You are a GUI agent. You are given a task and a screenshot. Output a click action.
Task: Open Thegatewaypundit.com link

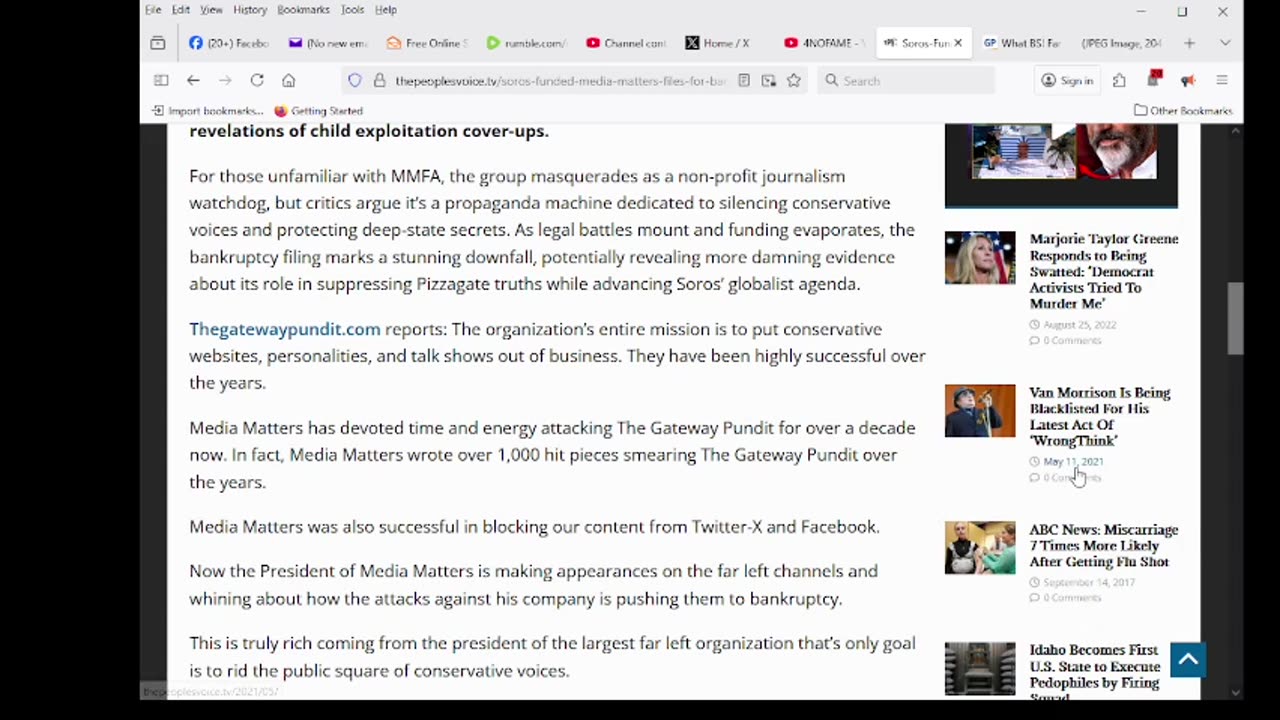coord(285,329)
